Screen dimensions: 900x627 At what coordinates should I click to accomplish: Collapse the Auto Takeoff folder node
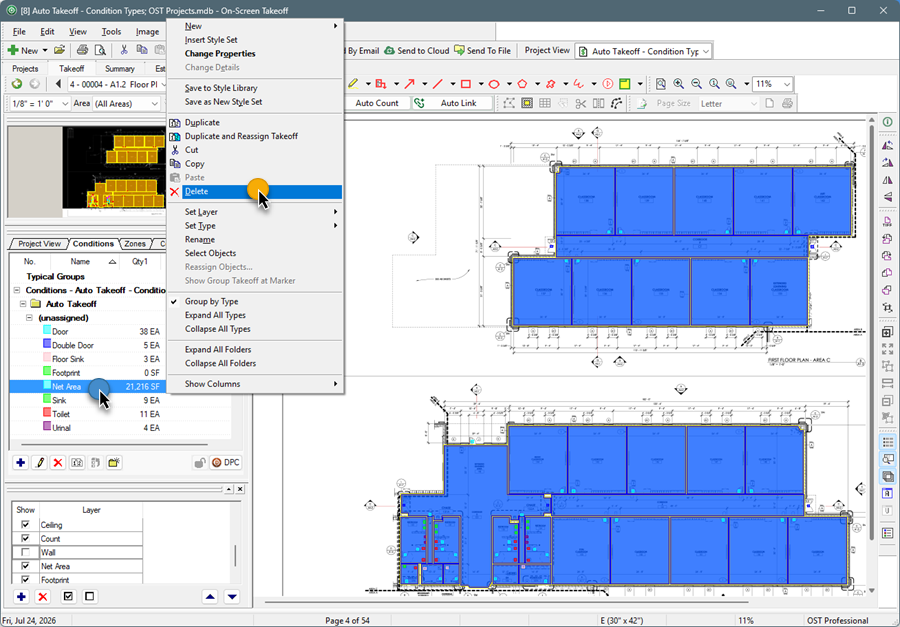click(x=24, y=304)
